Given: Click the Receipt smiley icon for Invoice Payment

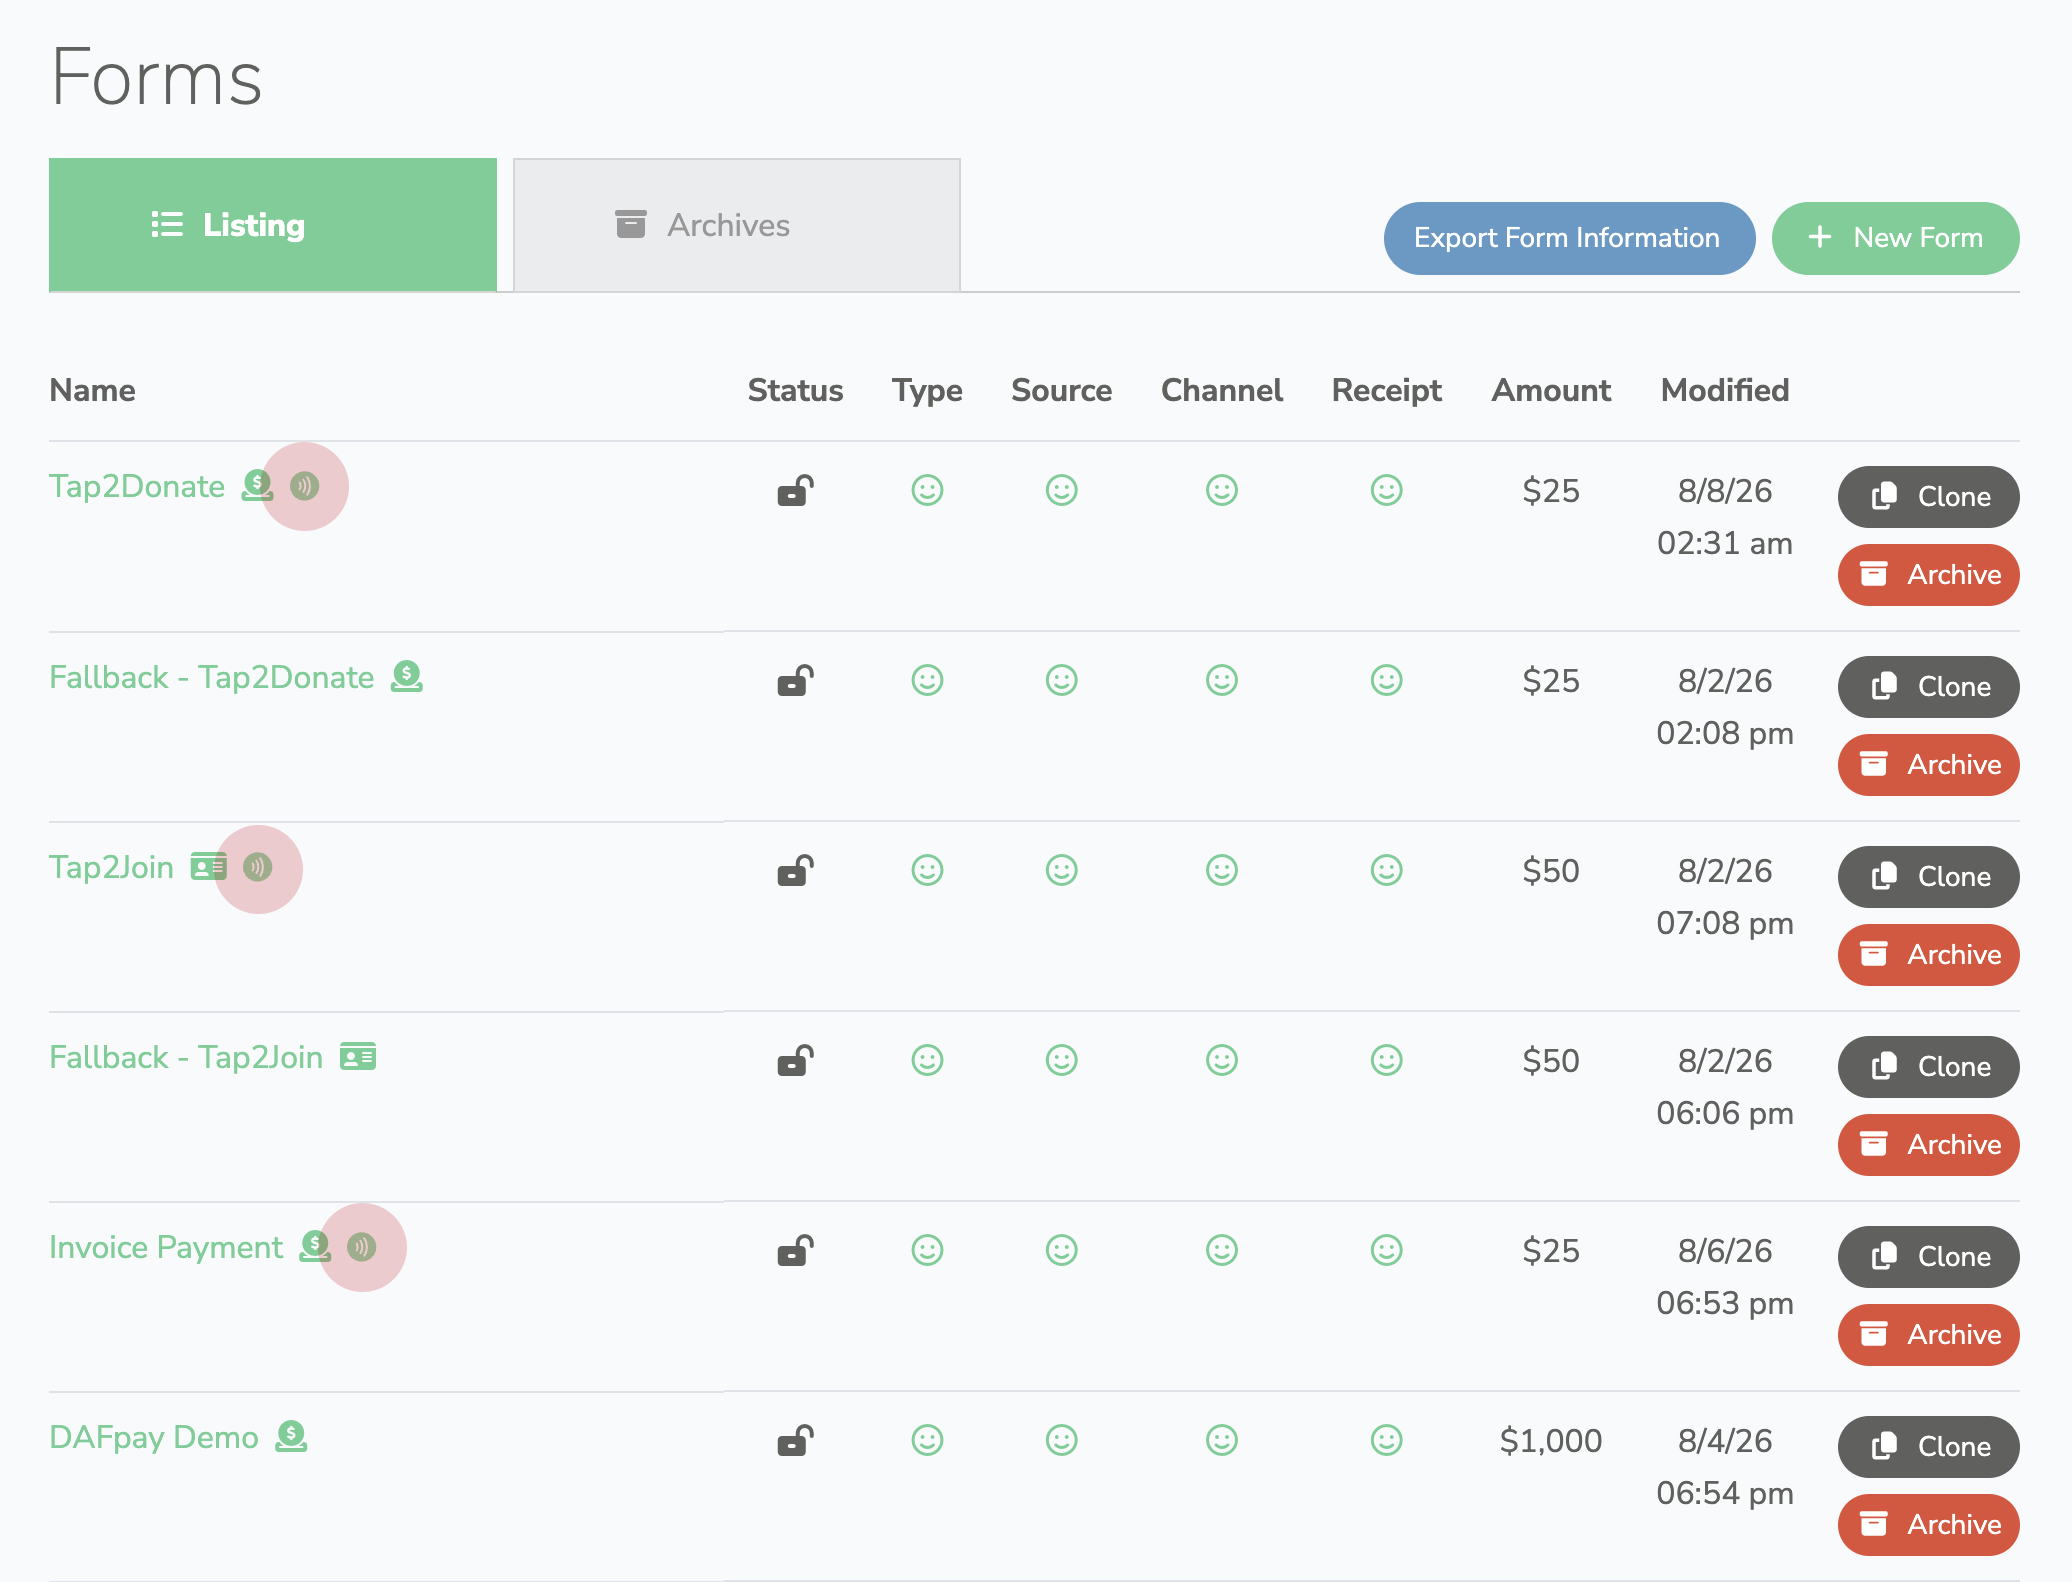Looking at the screenshot, I should point(1386,1250).
